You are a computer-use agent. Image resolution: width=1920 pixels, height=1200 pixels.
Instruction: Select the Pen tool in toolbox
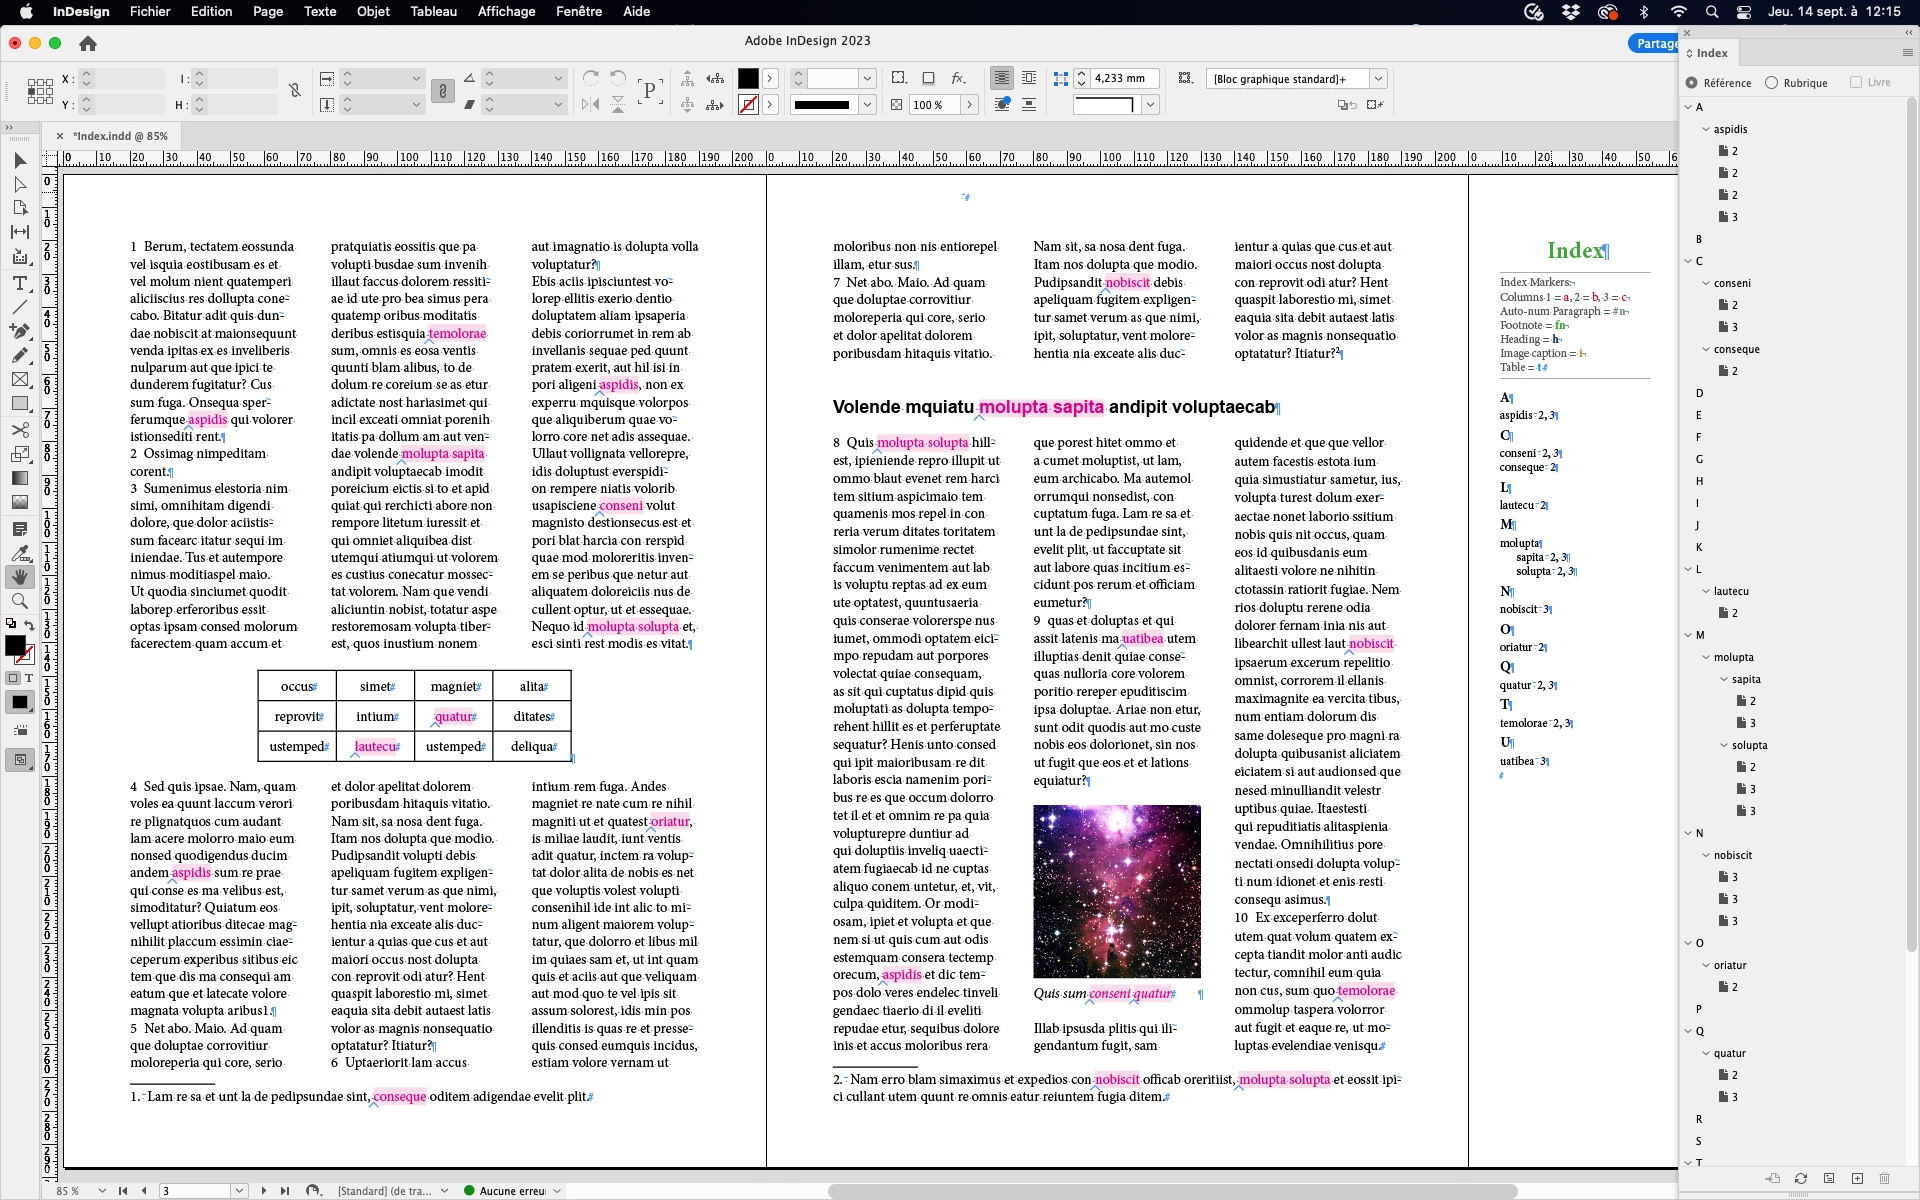click(19, 331)
